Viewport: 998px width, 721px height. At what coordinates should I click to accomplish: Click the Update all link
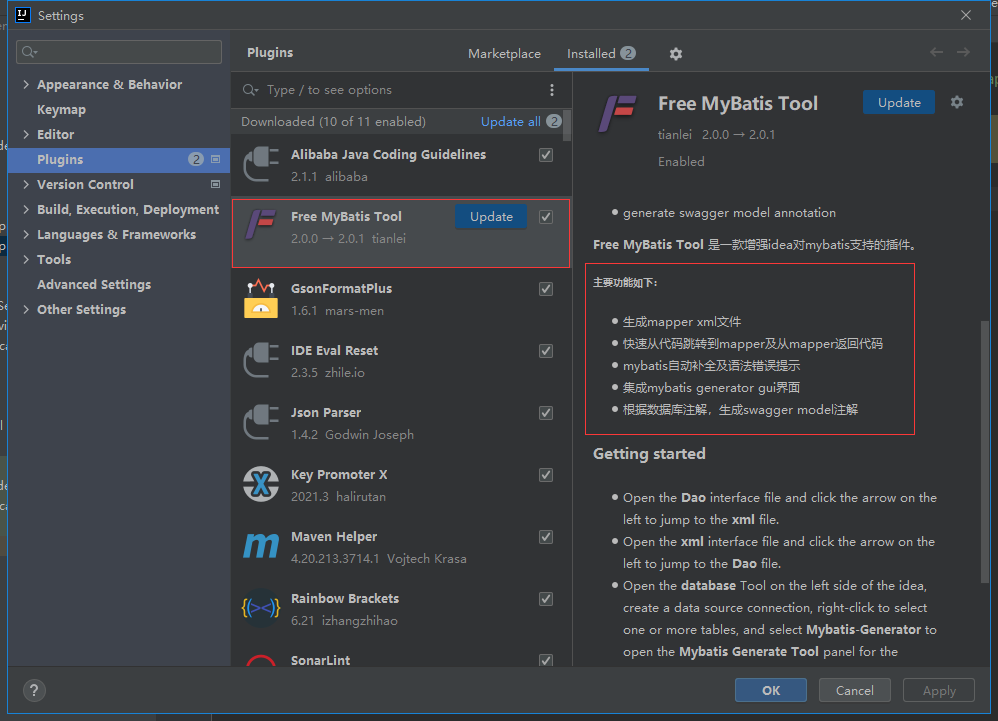[x=510, y=122]
